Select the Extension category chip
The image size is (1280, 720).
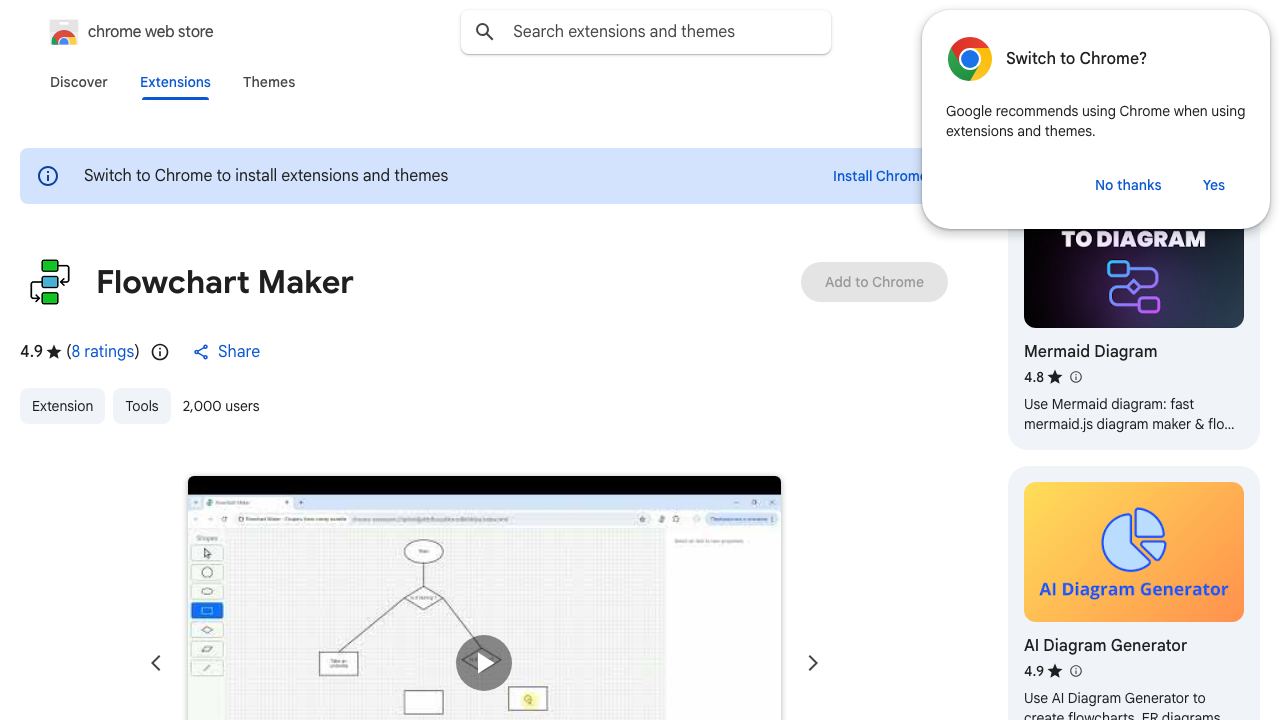point(62,406)
